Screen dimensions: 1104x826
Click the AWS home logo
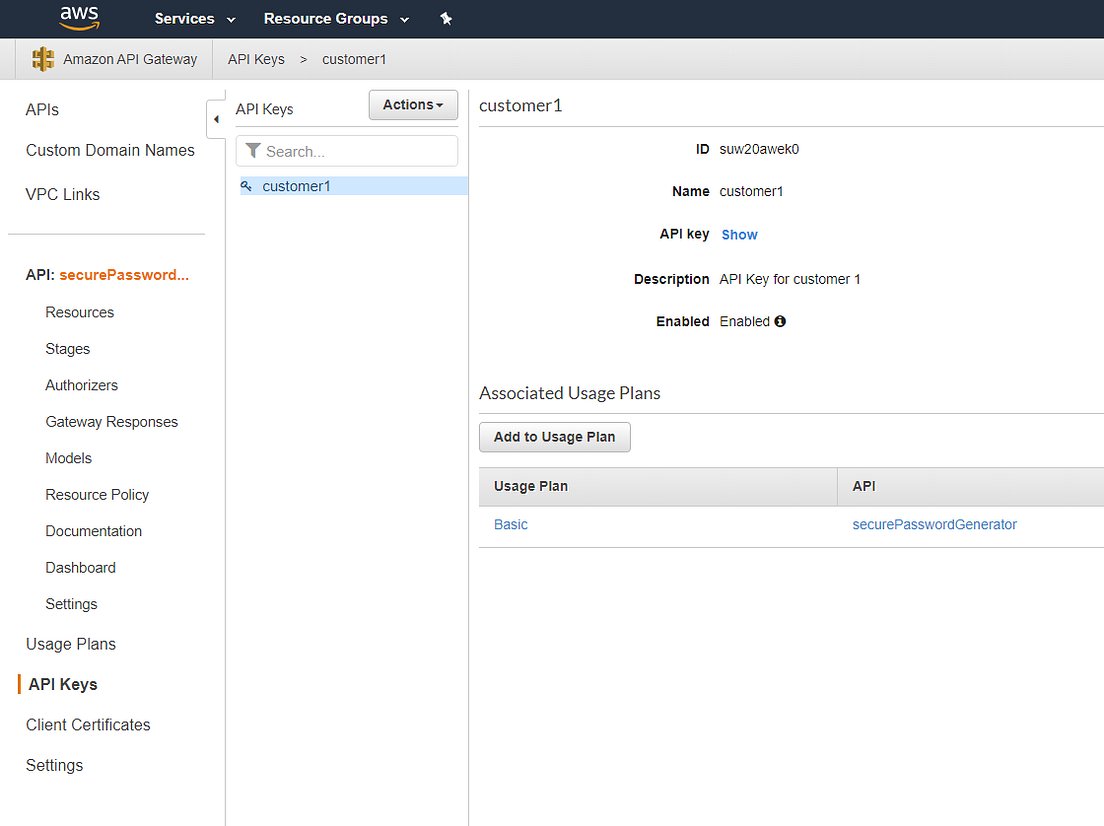79,18
